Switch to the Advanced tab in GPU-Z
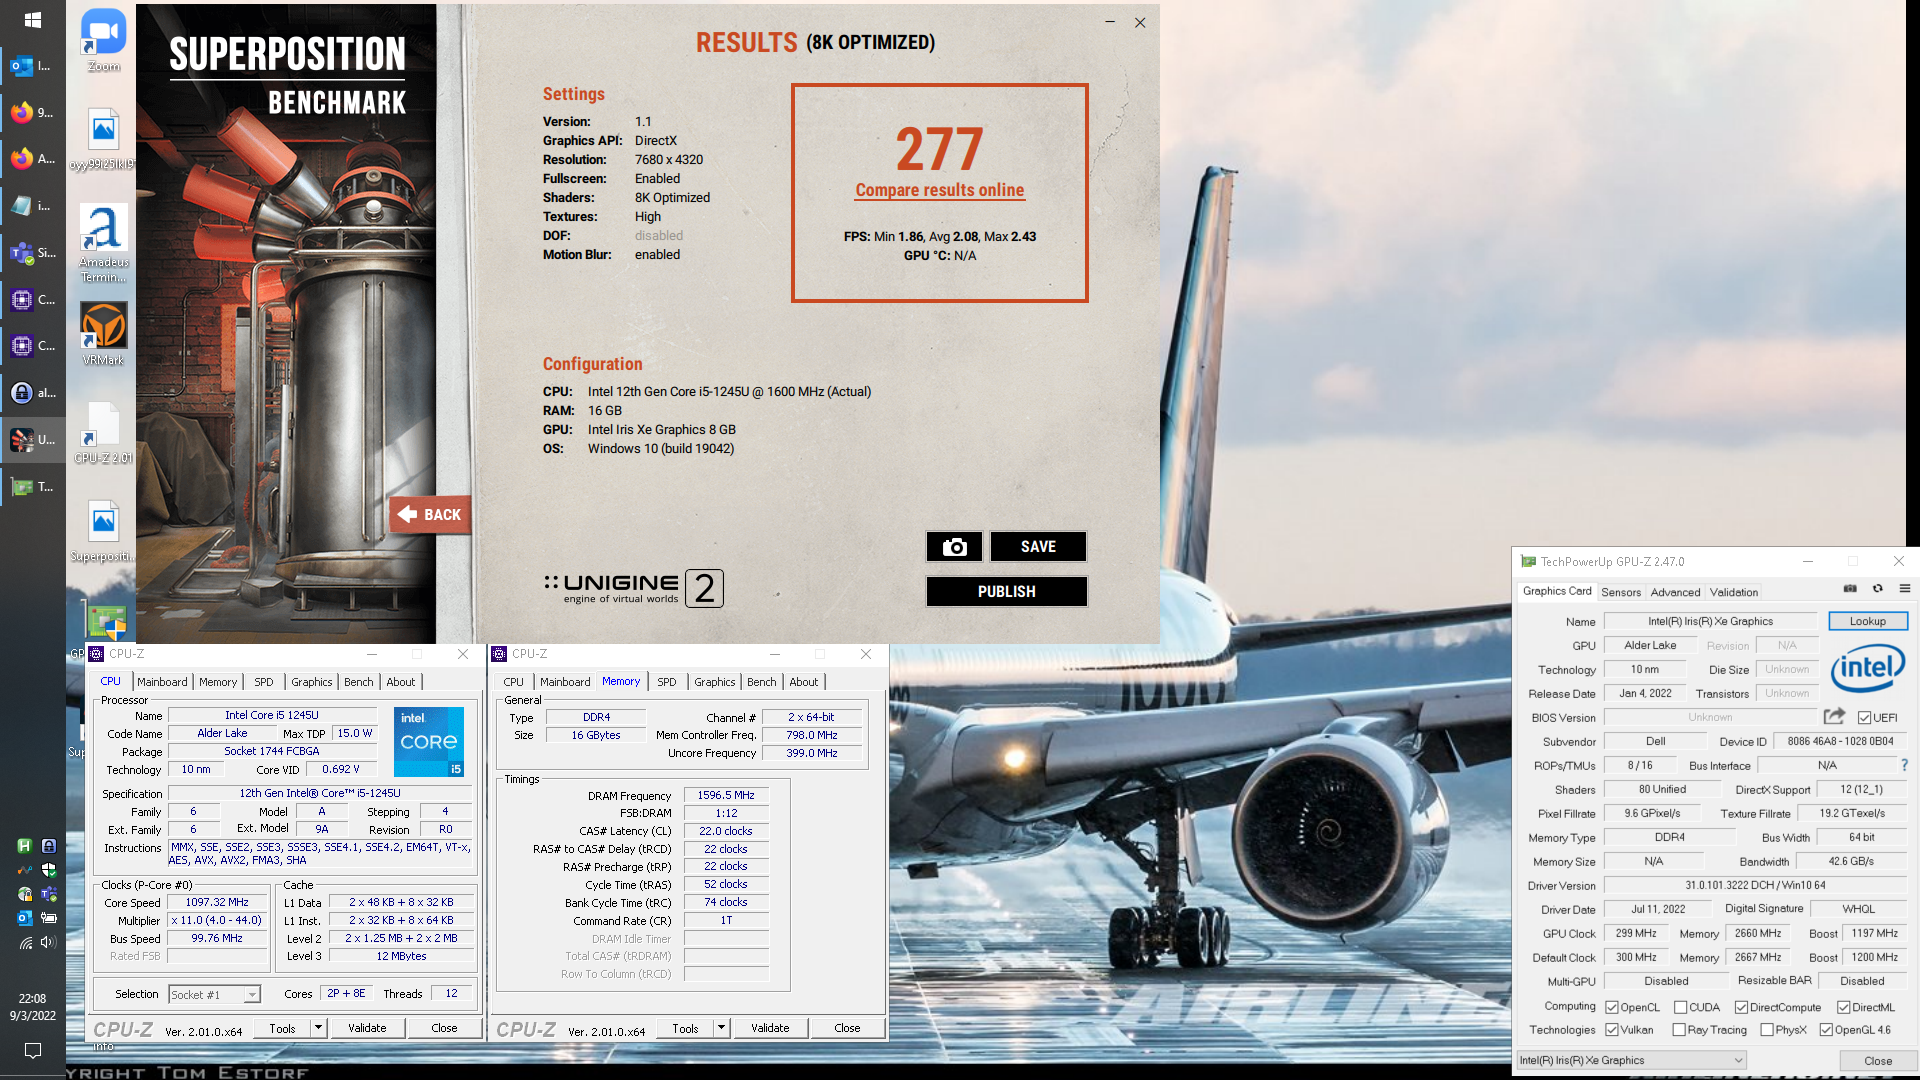Viewport: 1920px width, 1080px height. coord(1675,592)
